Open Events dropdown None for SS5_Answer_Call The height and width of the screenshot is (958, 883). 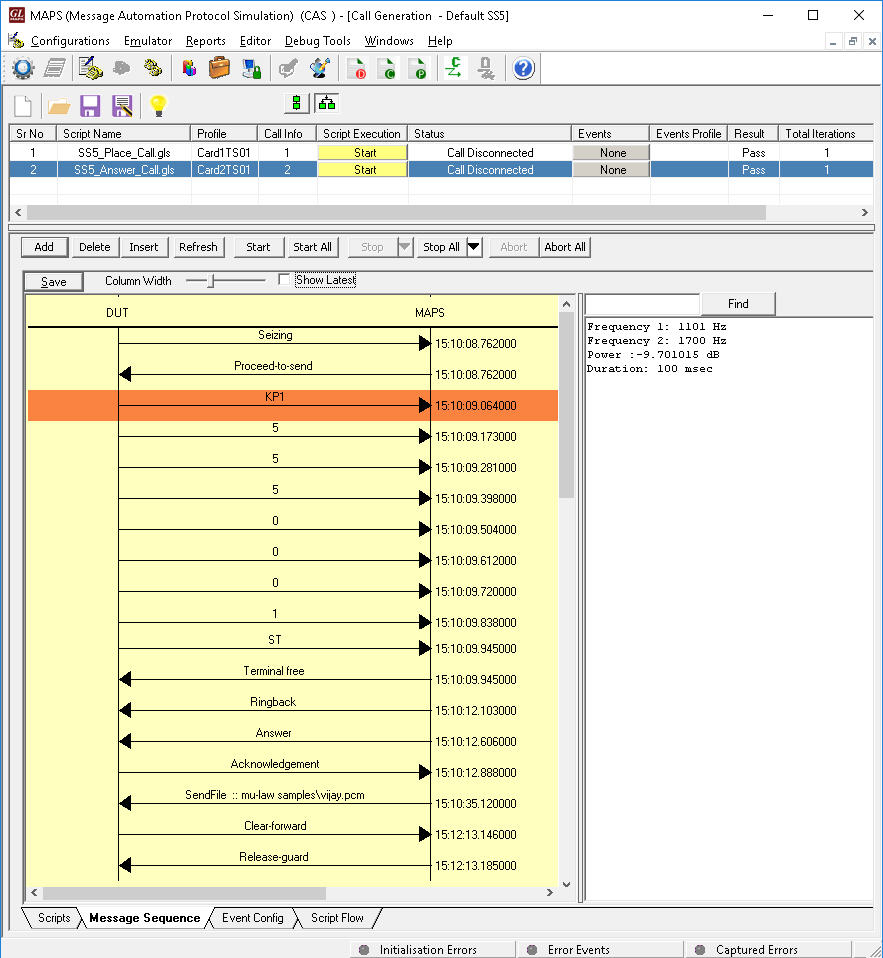611,170
